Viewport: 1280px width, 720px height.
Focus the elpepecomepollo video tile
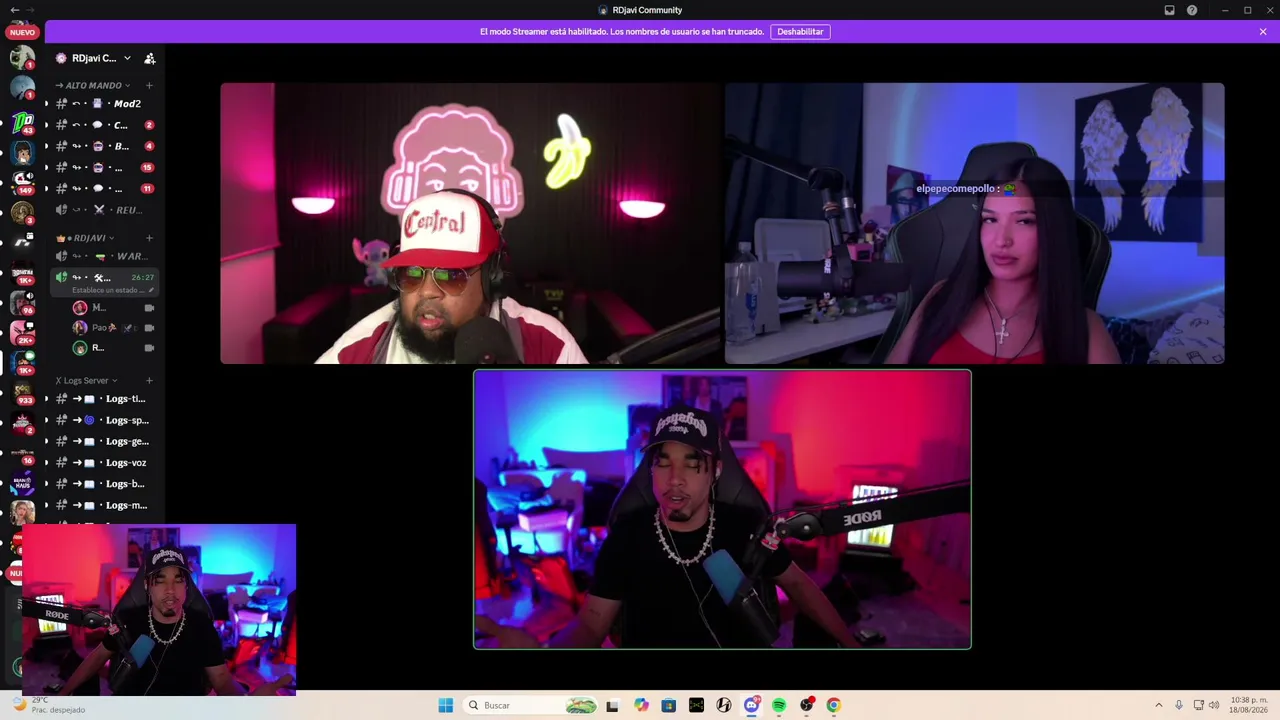974,223
